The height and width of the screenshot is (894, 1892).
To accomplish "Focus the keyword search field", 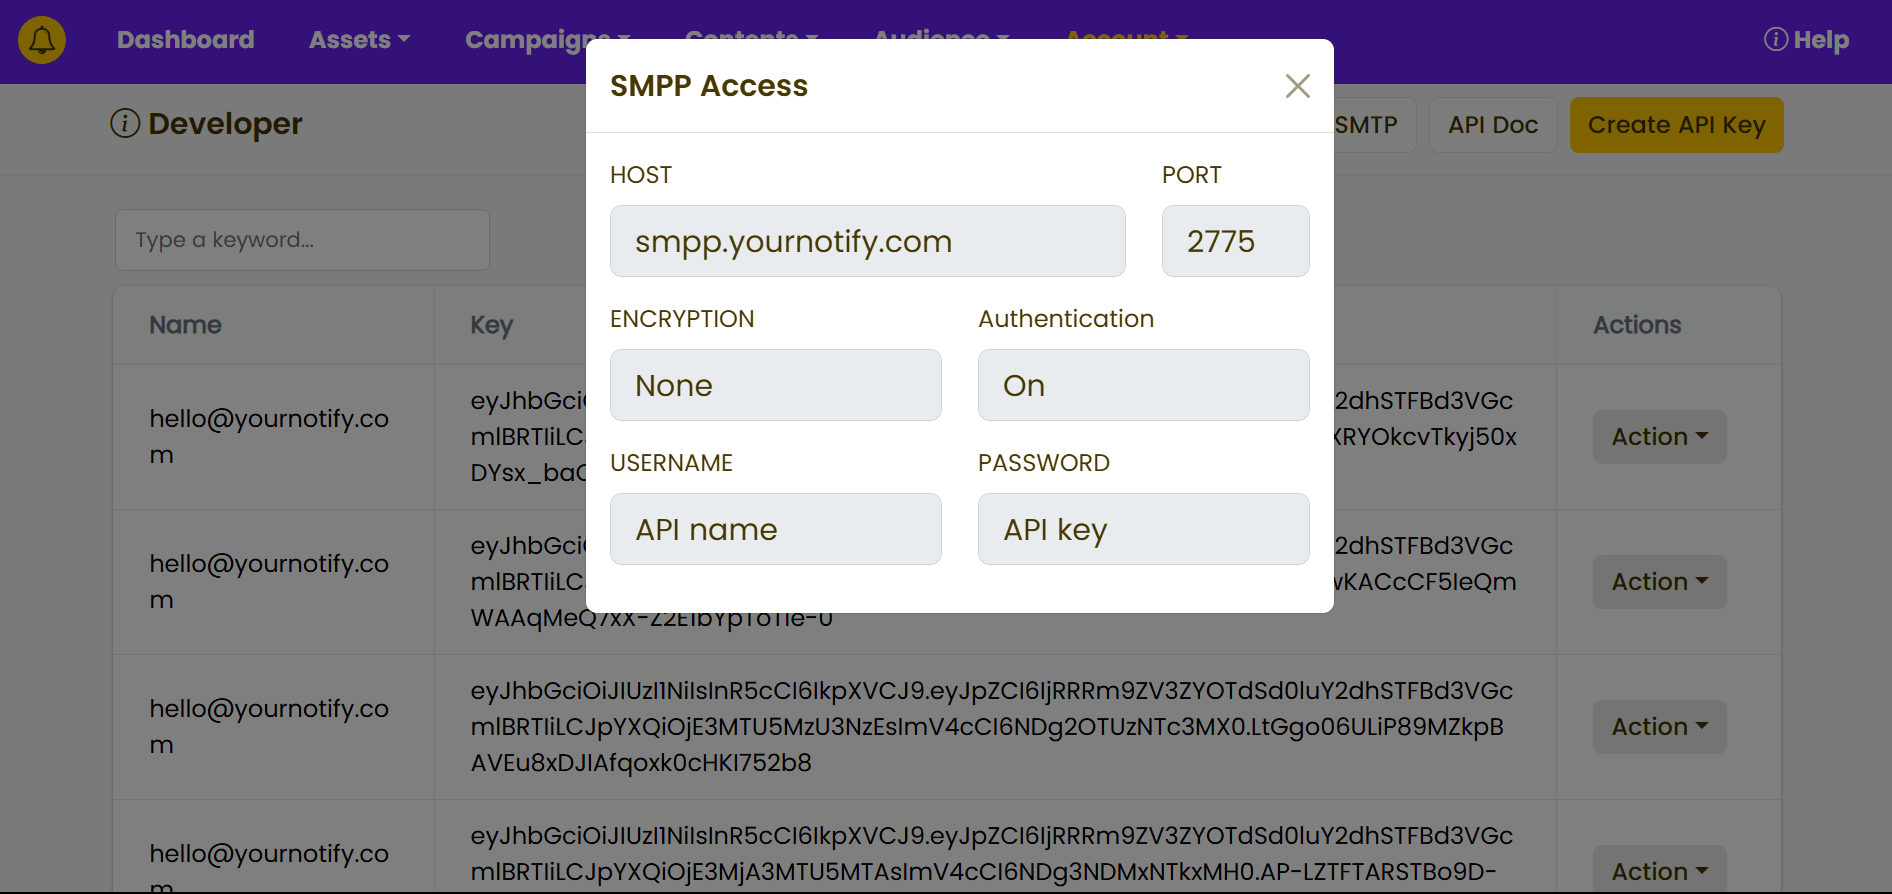I will (302, 240).
